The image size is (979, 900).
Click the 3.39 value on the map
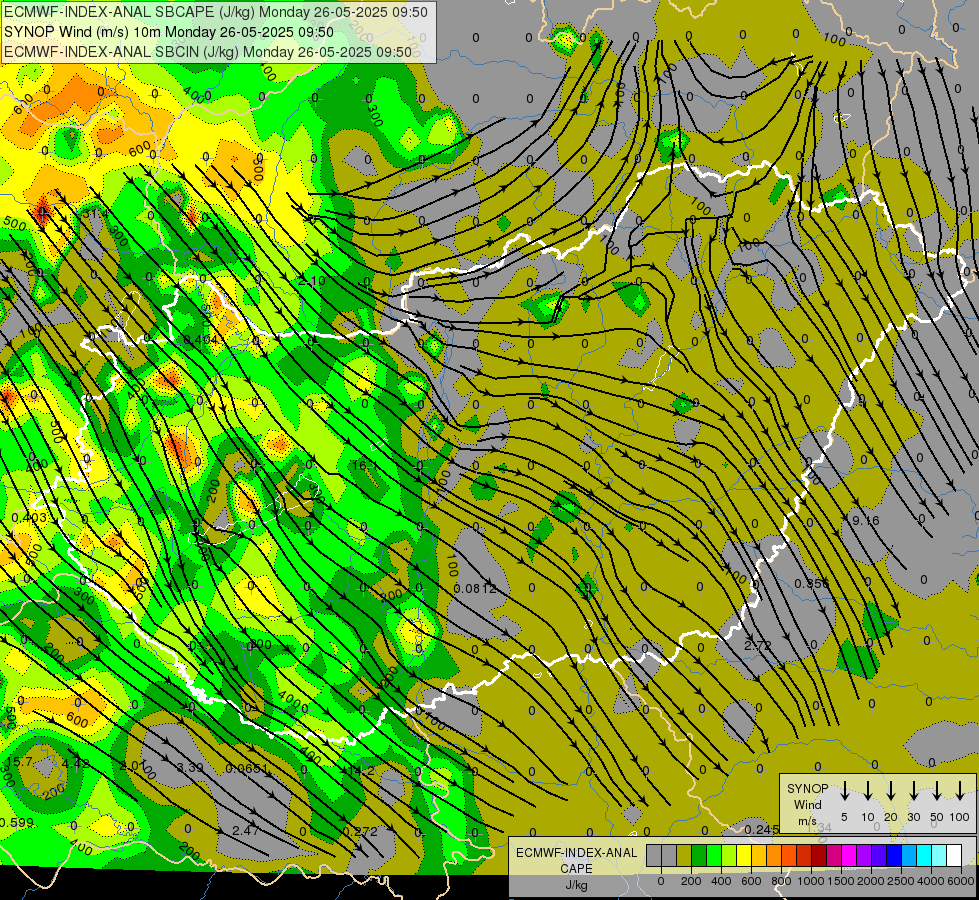click(190, 767)
